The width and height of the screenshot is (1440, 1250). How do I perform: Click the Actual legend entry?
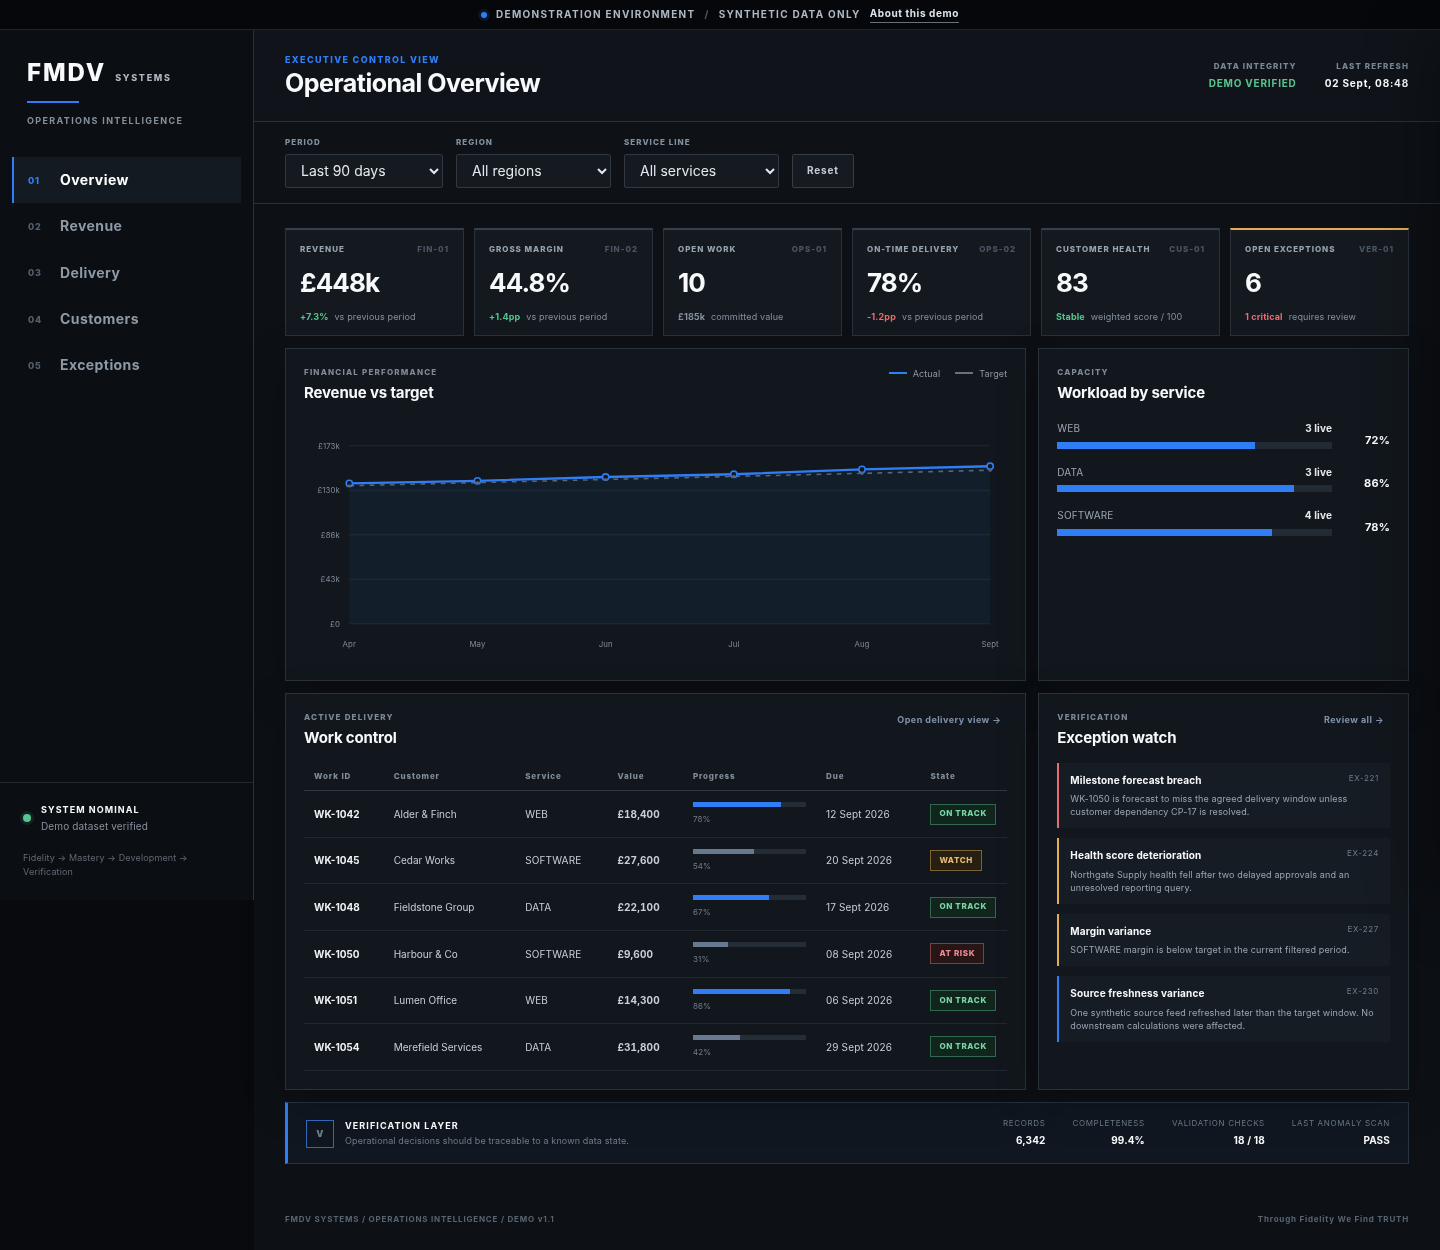click(915, 374)
